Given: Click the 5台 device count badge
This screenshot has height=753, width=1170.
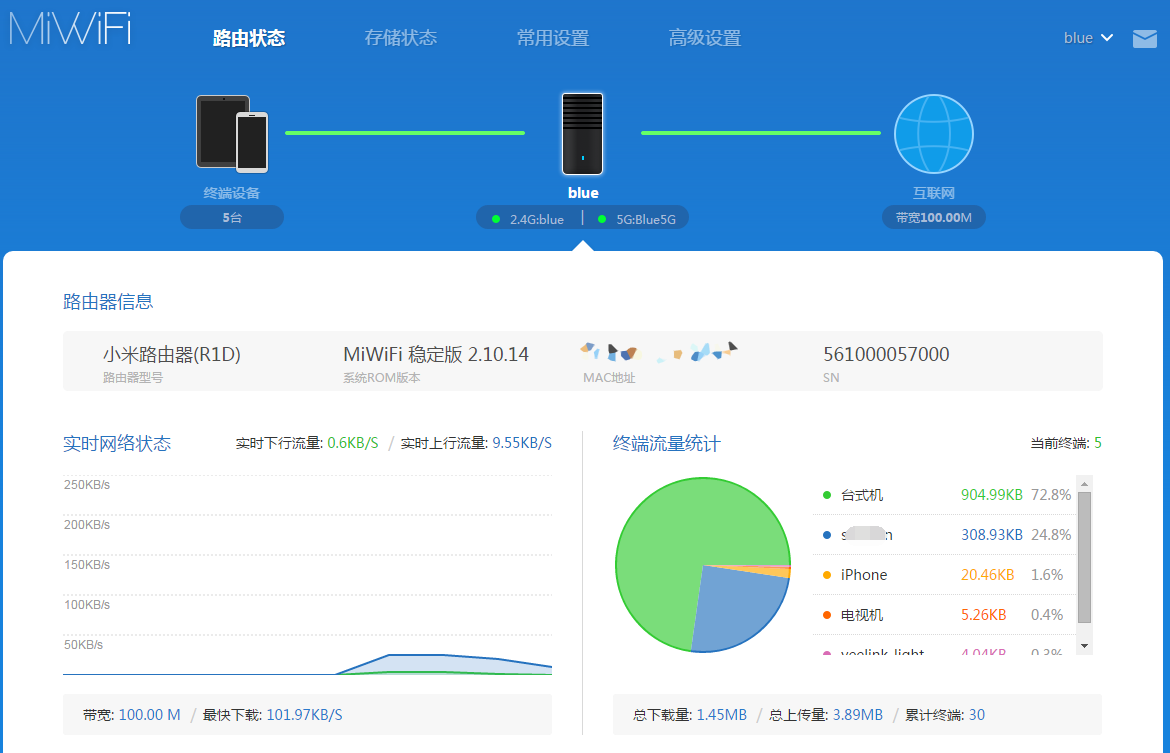Looking at the screenshot, I should (232, 217).
